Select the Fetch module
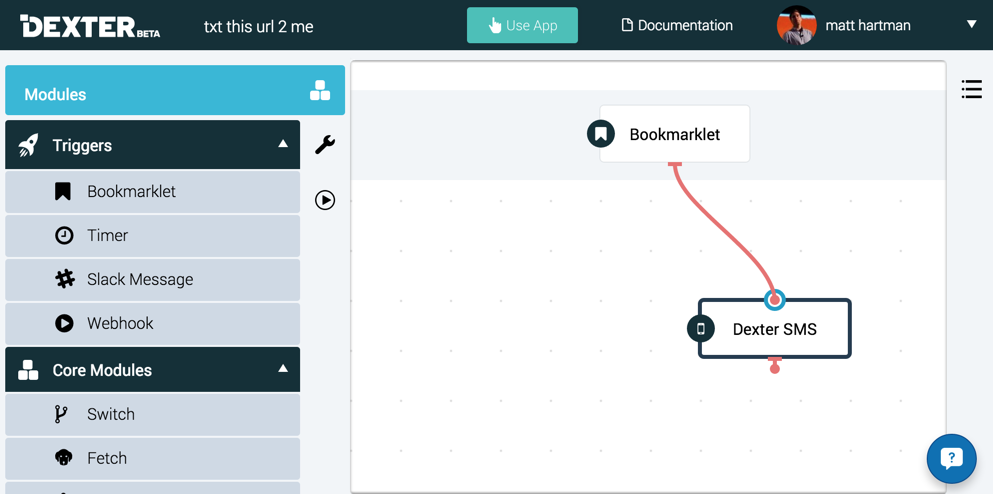 tap(153, 459)
